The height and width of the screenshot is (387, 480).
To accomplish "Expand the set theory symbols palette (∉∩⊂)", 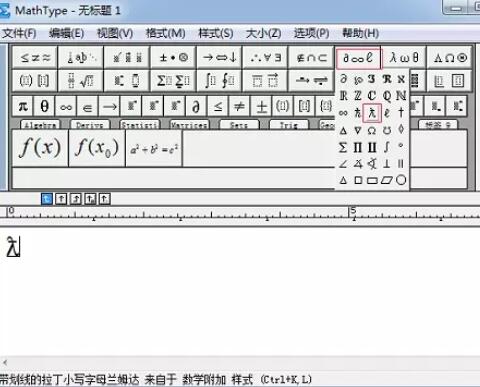I will click(x=311, y=58).
